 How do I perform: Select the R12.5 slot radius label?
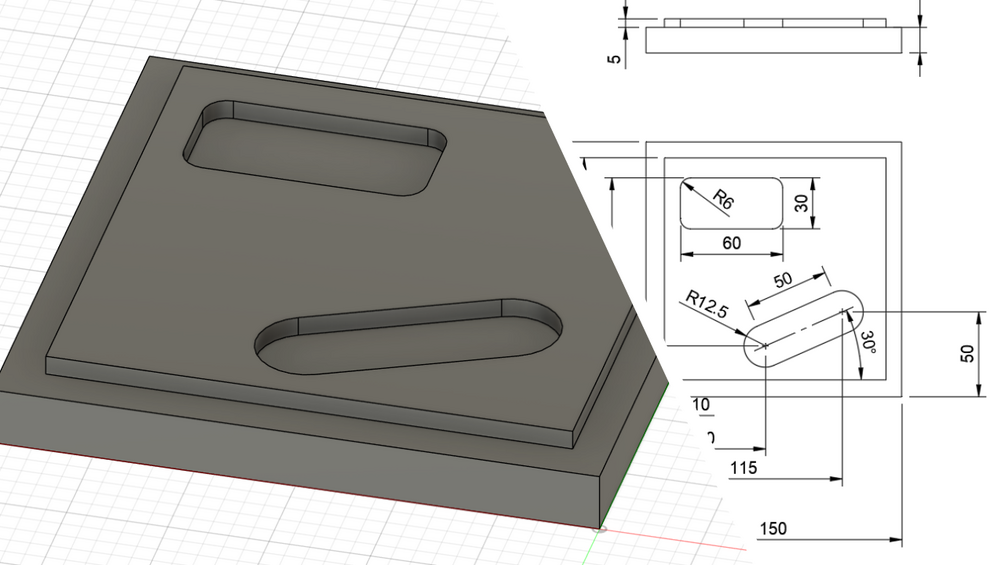click(x=707, y=304)
